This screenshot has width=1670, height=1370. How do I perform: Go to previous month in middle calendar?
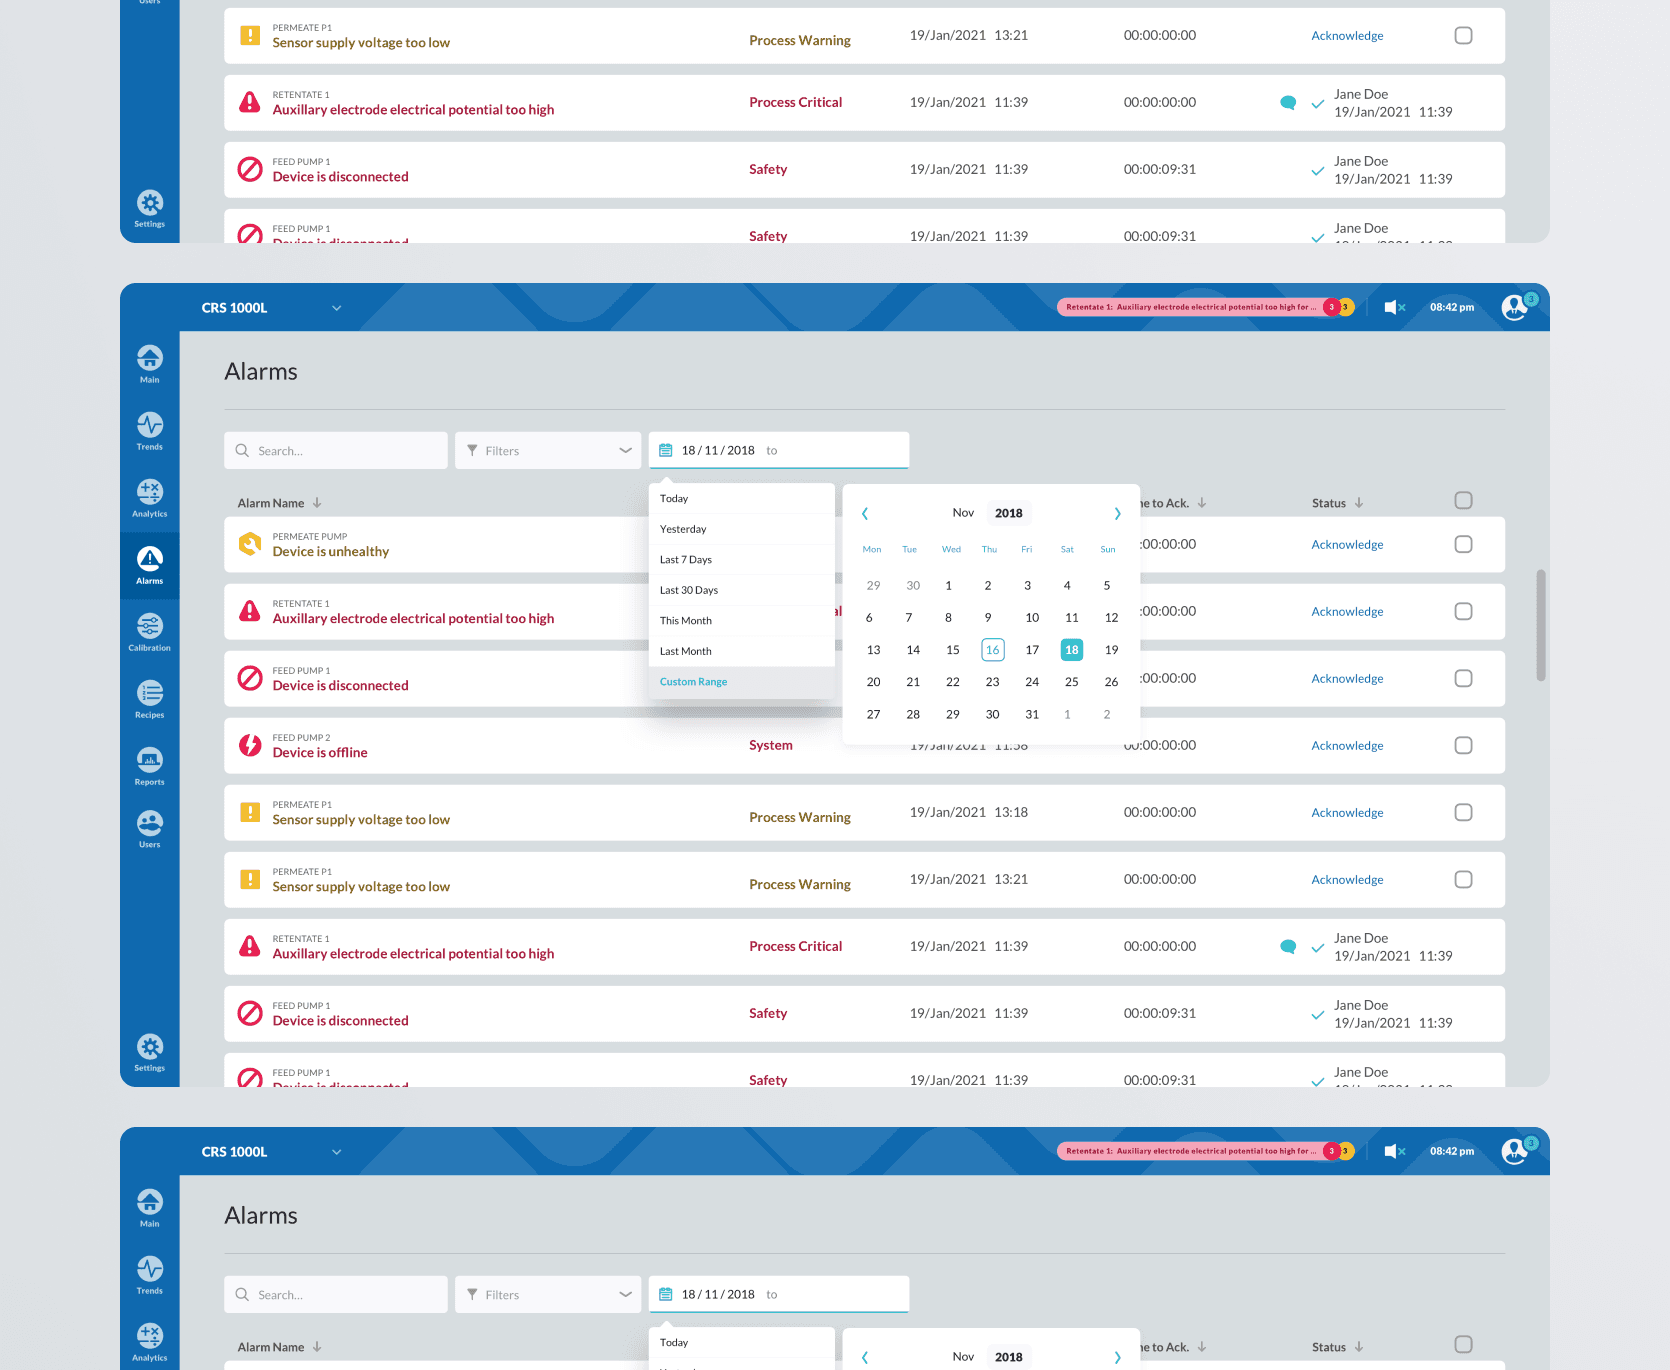[x=865, y=513]
